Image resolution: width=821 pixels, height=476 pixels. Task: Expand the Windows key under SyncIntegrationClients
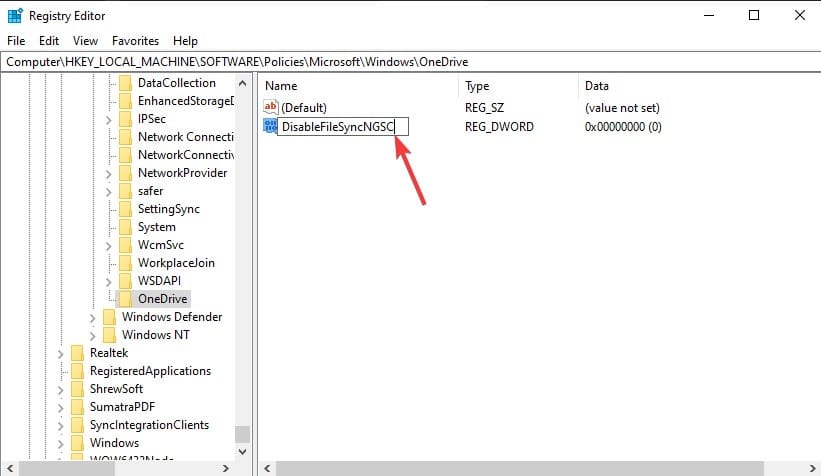click(x=60, y=444)
